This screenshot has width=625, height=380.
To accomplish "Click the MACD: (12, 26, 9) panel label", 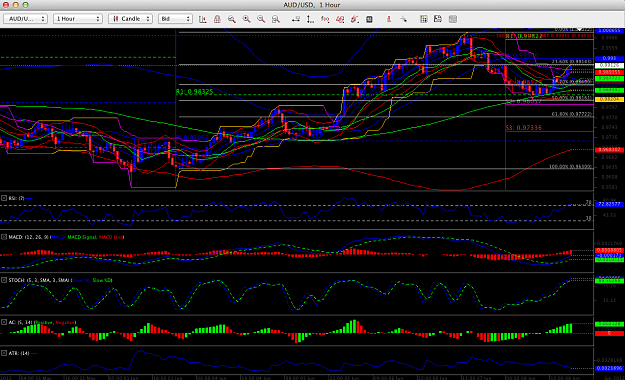I will pos(28,237).
